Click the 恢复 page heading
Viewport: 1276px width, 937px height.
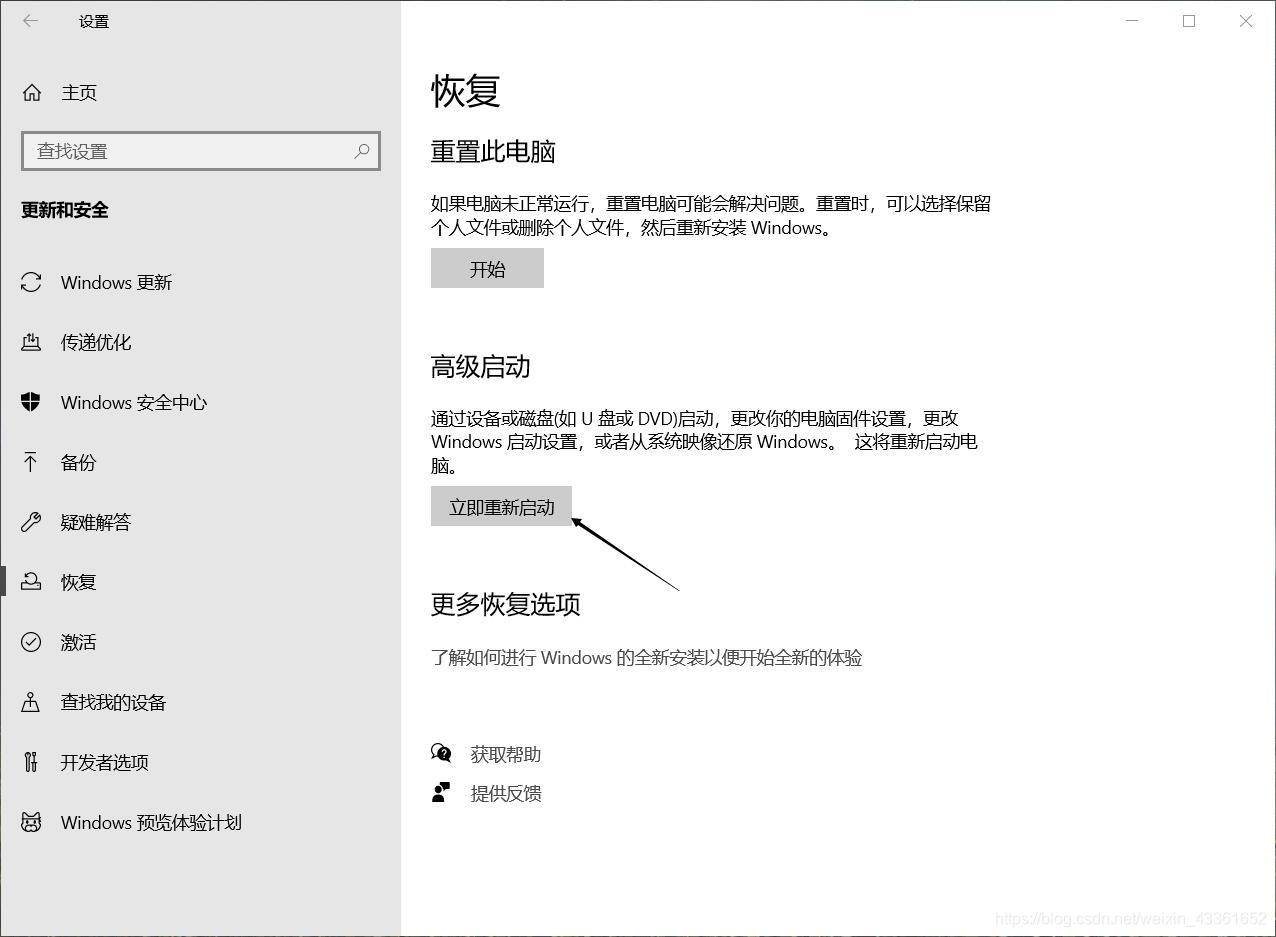pos(465,91)
